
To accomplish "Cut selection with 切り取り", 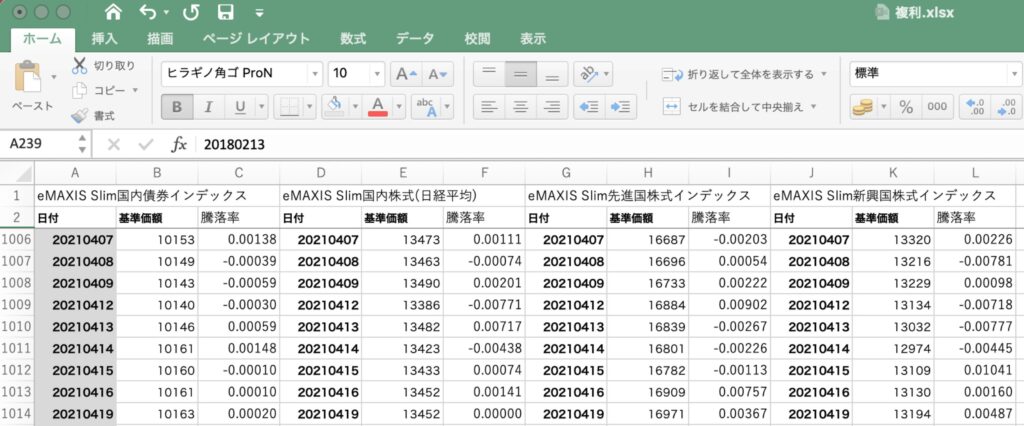I will (x=103, y=66).
